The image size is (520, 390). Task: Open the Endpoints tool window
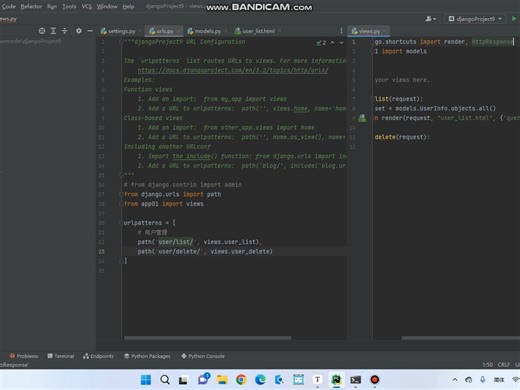[98, 356]
